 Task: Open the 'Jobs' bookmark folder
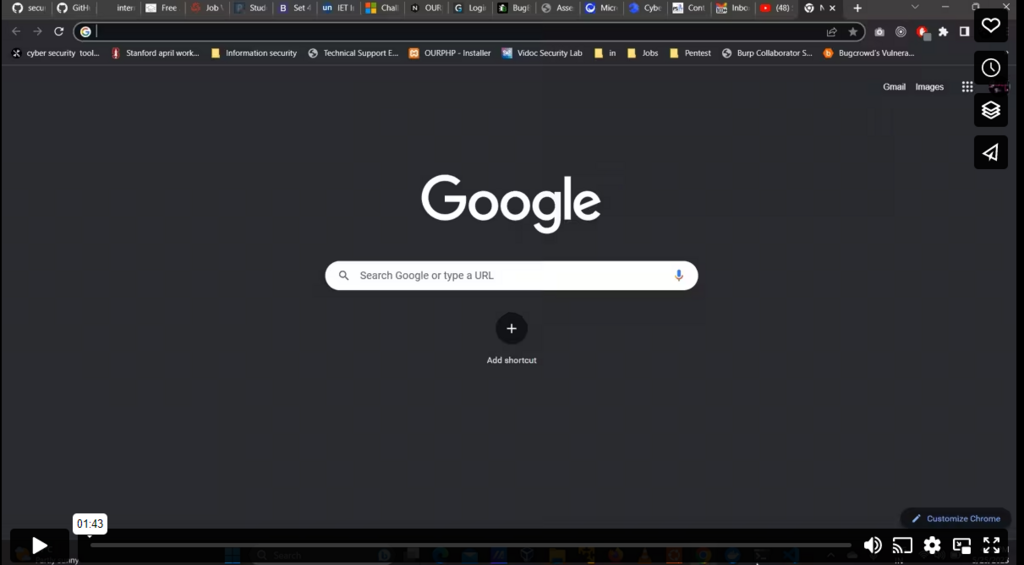643,53
